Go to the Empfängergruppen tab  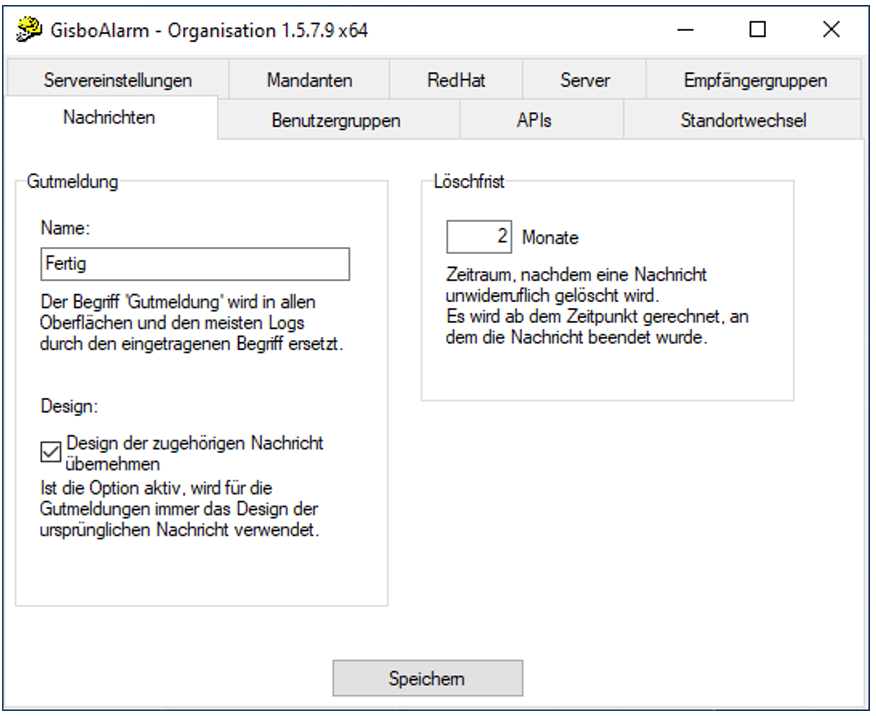[x=755, y=80]
